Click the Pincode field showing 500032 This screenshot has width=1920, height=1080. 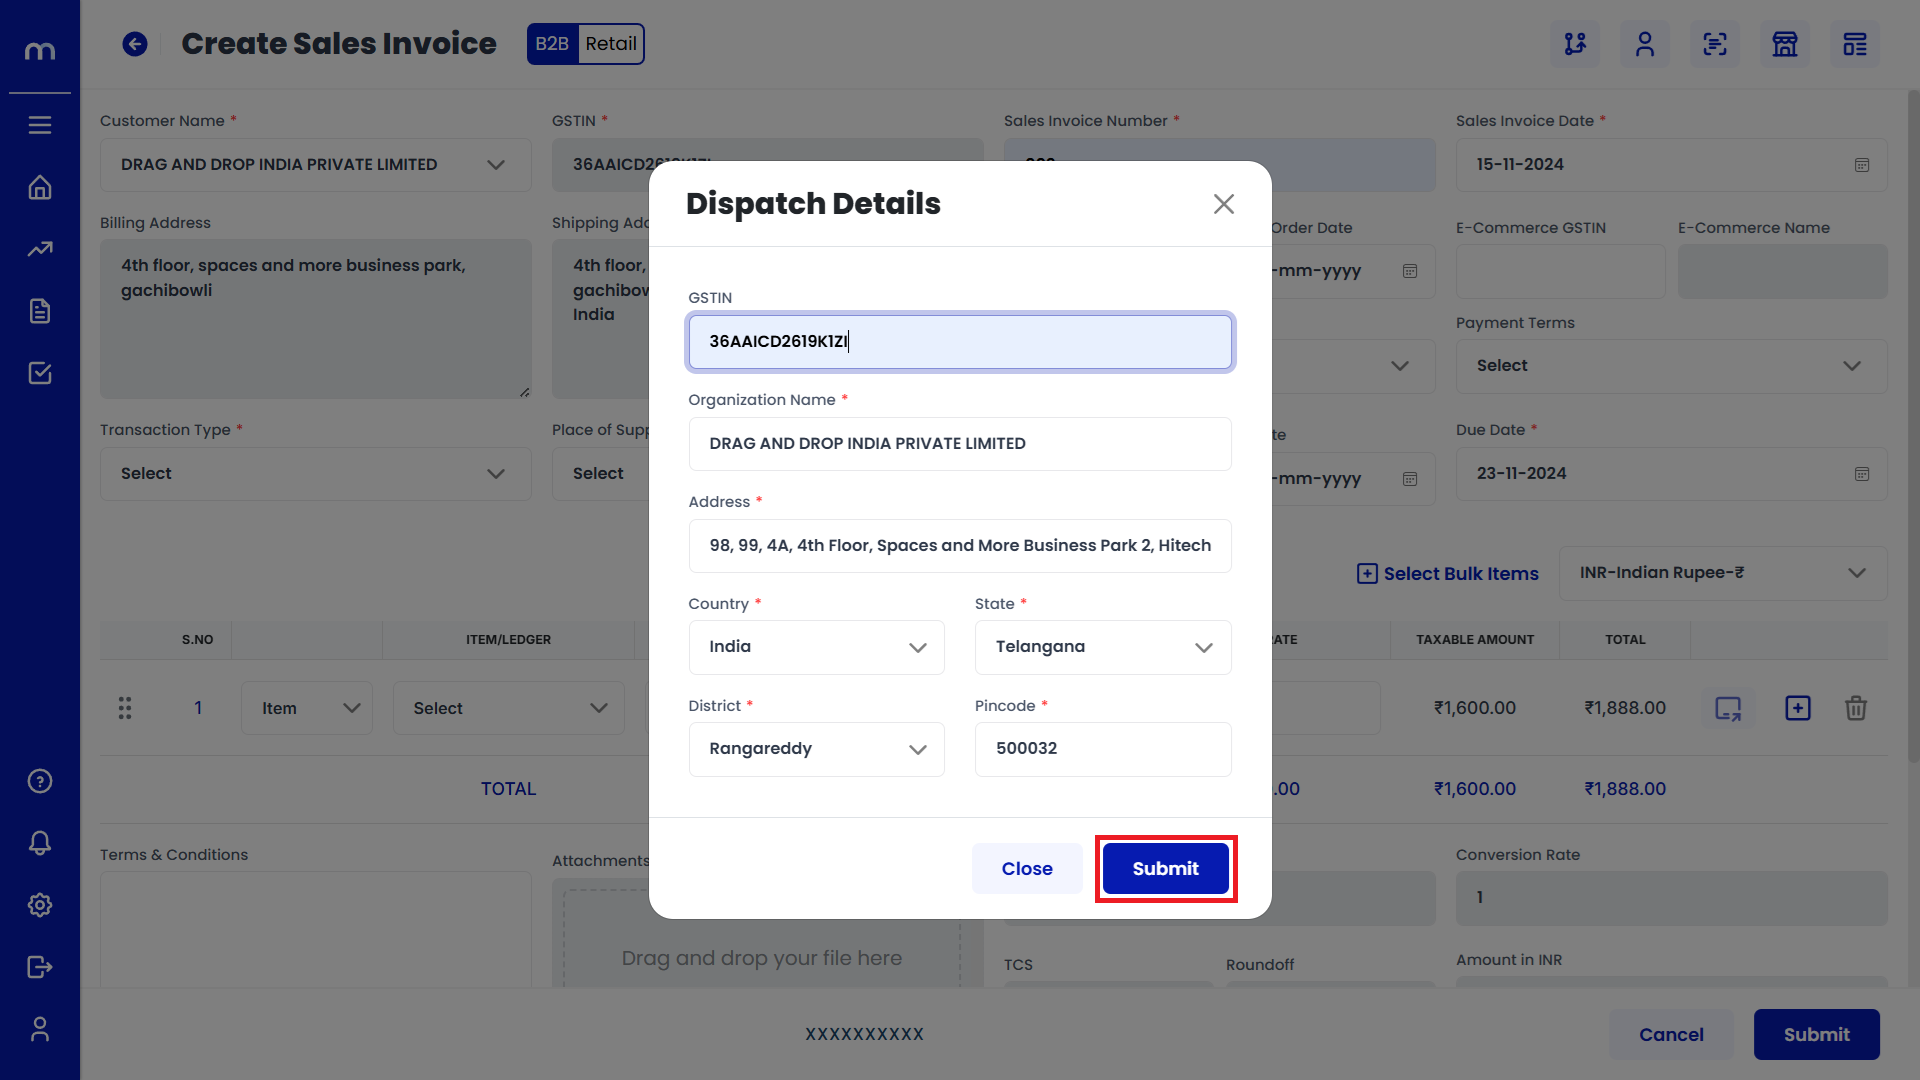(x=1103, y=749)
